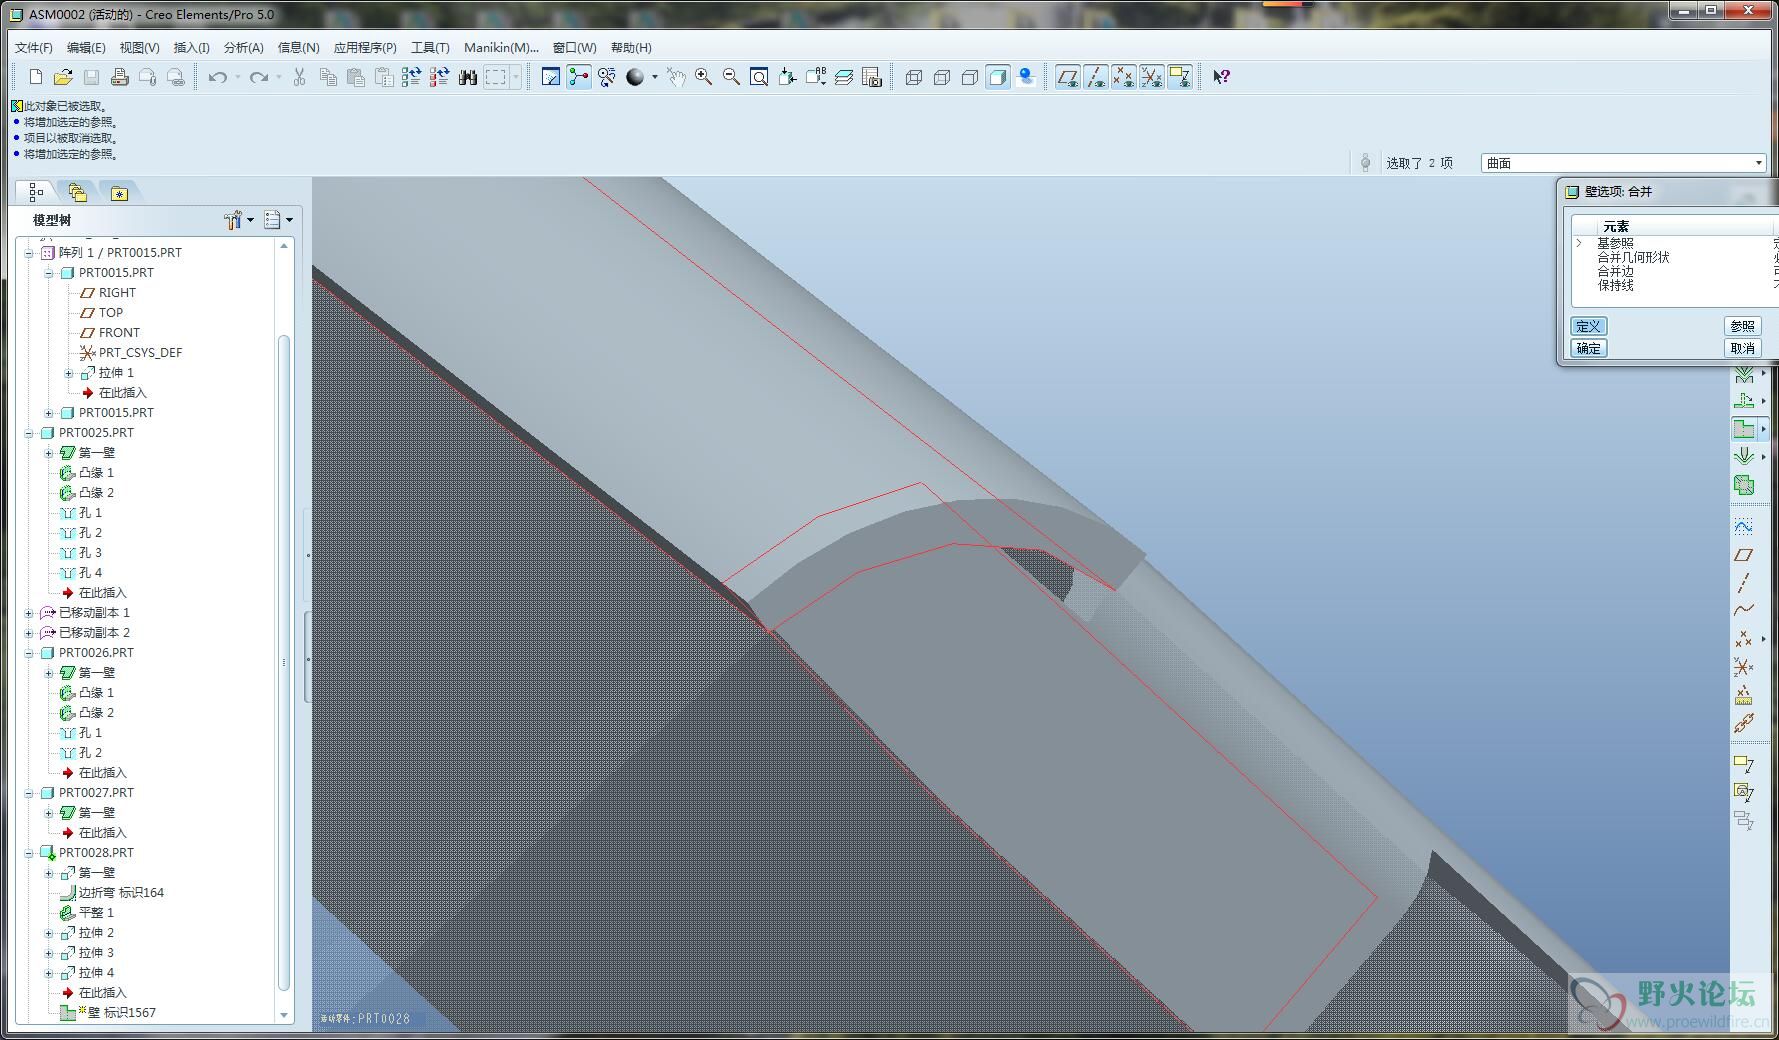The width and height of the screenshot is (1779, 1040).
Task: Toggle shading display style on
Action: pos(997,77)
